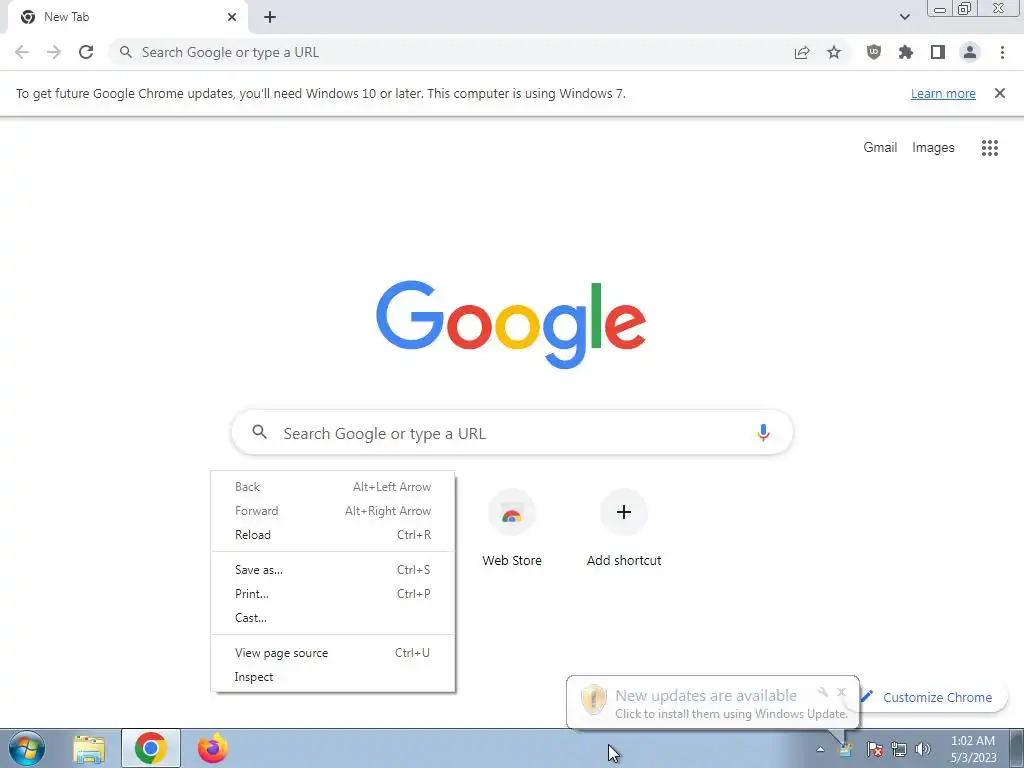Choose Print... in context menu
This screenshot has width=1024, height=768.
pos(332,594)
